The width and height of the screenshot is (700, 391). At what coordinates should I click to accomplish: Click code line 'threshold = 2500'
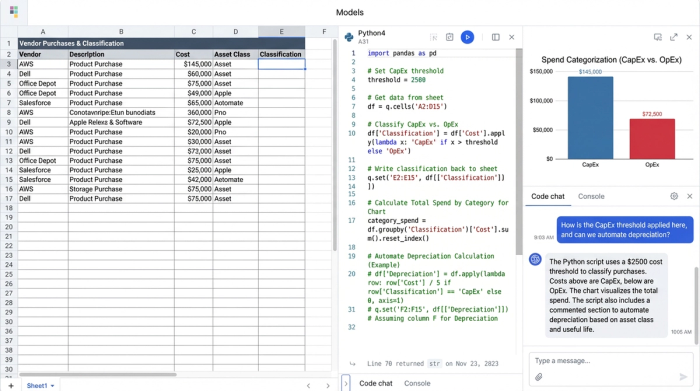[x=396, y=80]
